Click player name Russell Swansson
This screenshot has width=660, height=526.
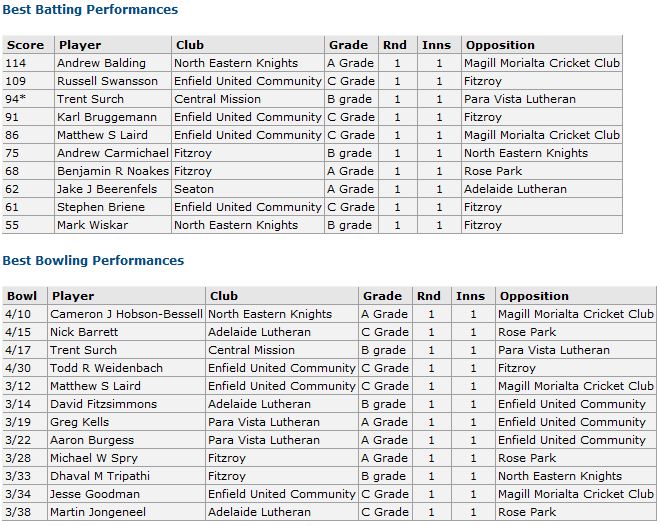click(x=107, y=81)
